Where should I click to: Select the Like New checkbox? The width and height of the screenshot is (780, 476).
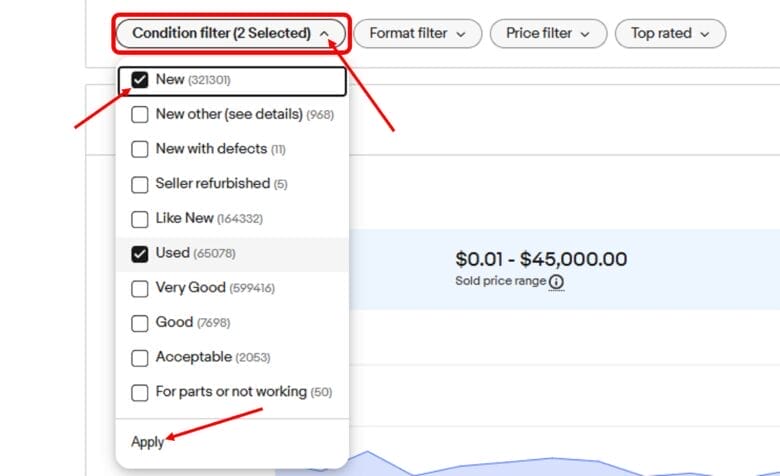[x=140, y=219]
